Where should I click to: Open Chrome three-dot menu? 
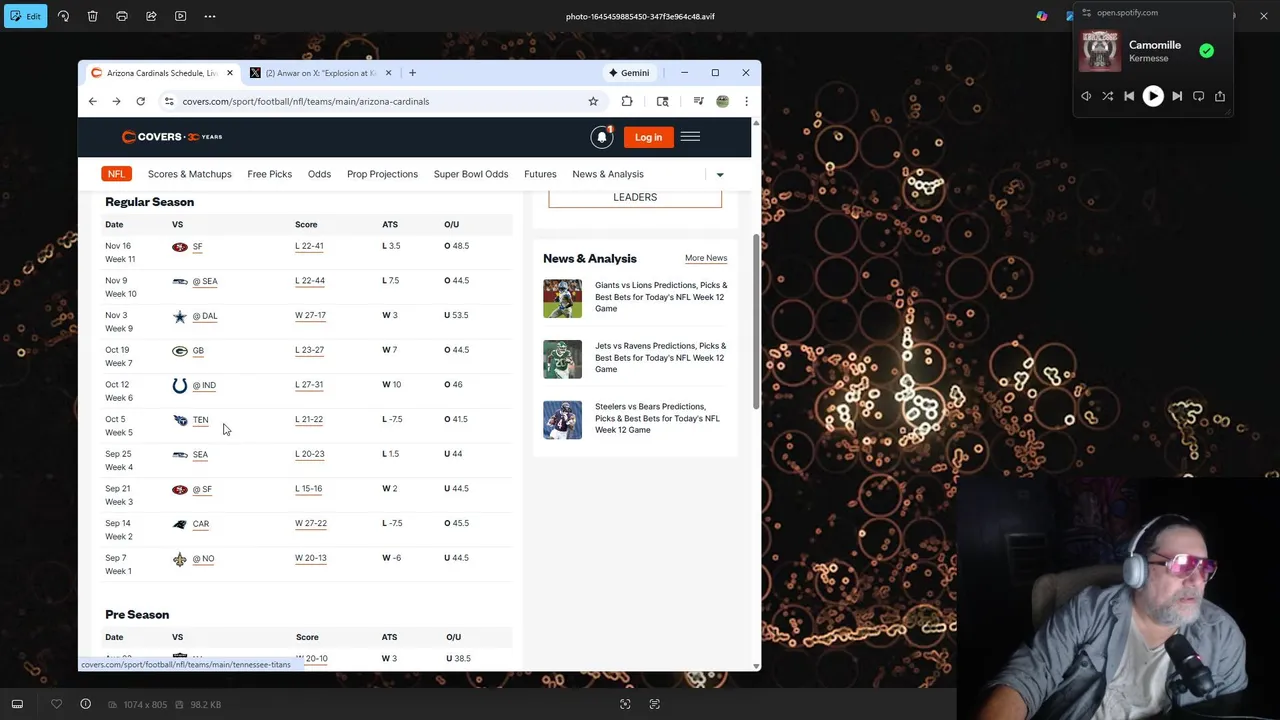(746, 101)
